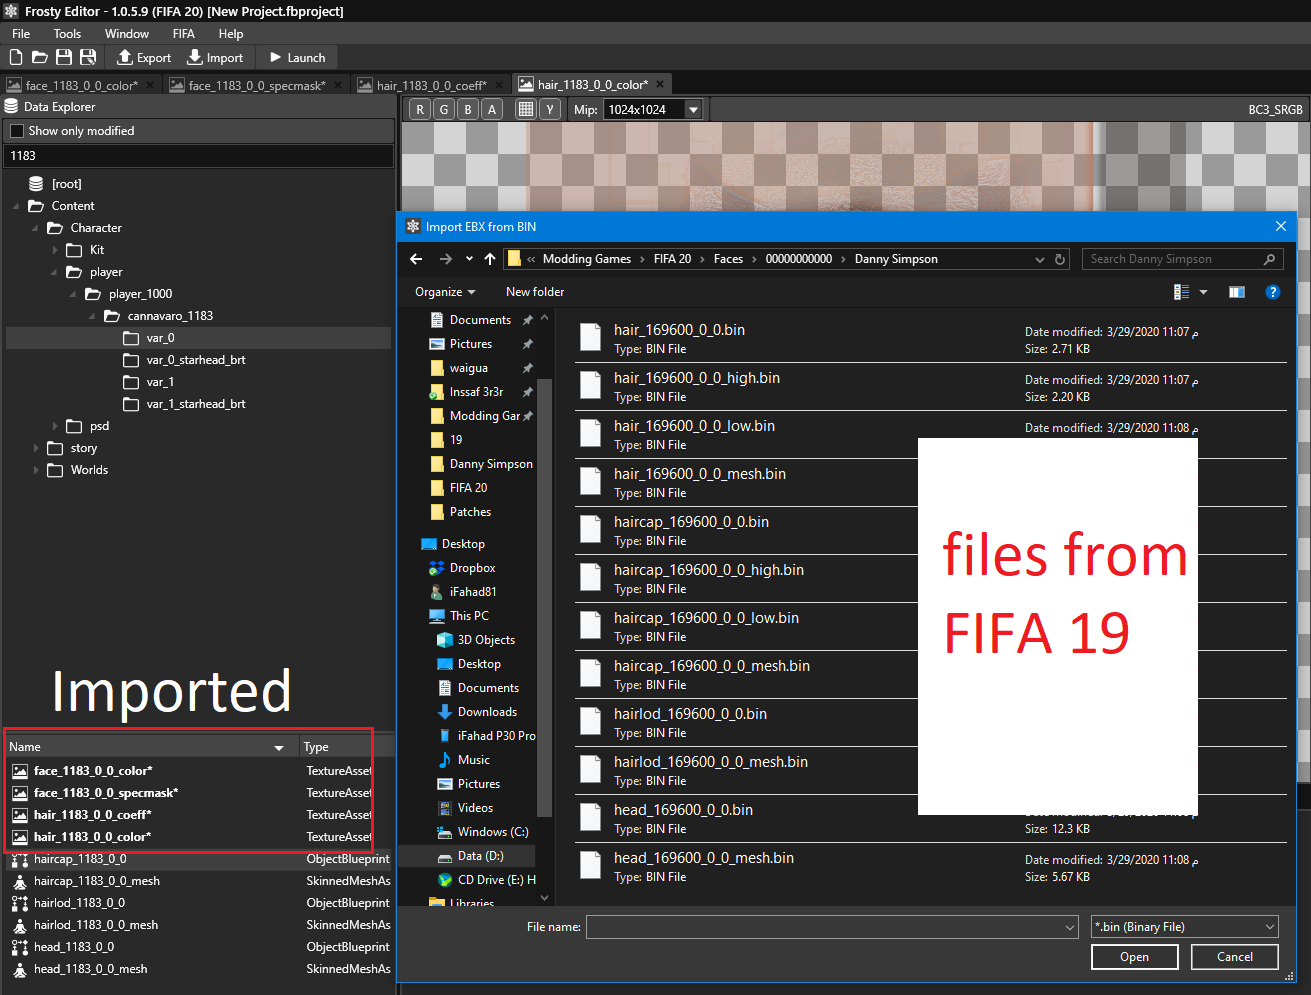Click Import in the Frosty toolbar
The height and width of the screenshot is (995, 1311).
[x=215, y=57]
